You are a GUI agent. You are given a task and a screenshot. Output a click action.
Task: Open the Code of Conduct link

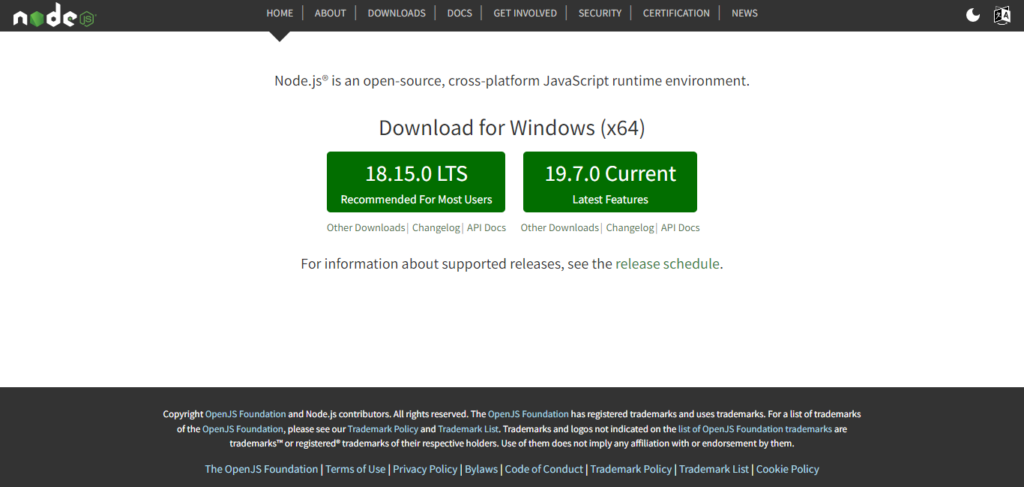click(x=544, y=469)
